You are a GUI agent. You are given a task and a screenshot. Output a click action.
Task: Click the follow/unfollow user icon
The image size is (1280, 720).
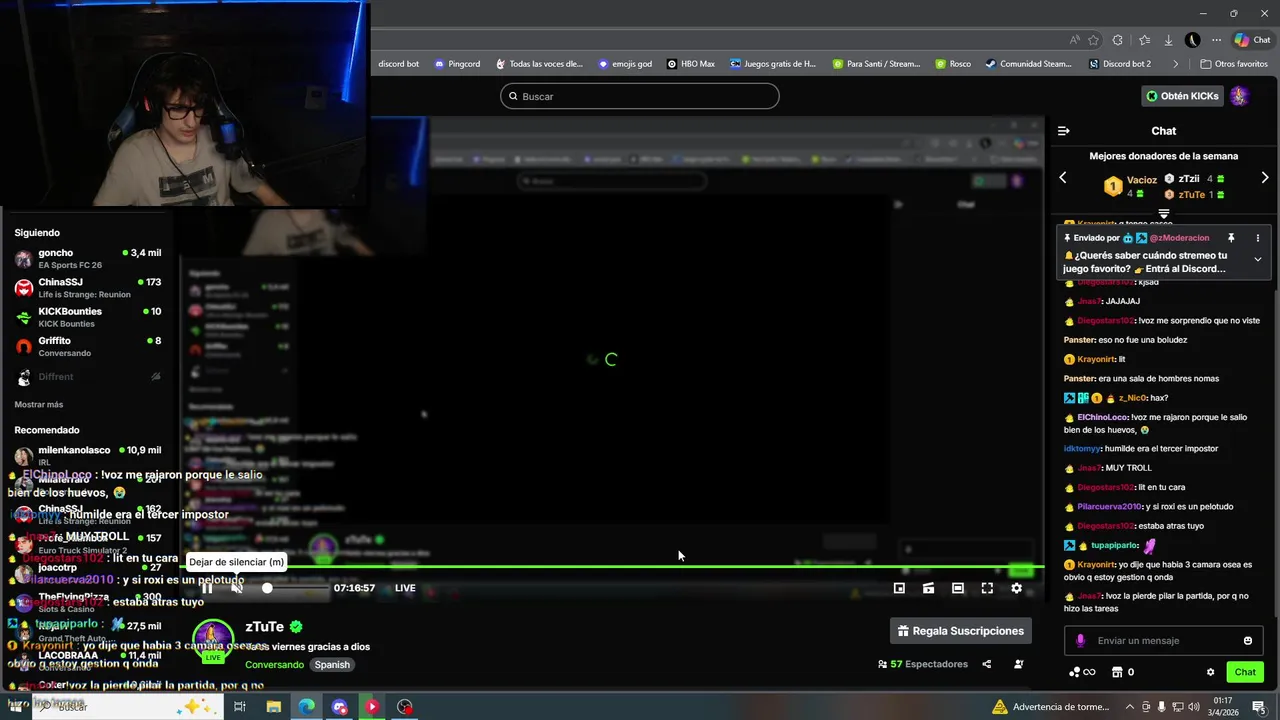[1019, 664]
